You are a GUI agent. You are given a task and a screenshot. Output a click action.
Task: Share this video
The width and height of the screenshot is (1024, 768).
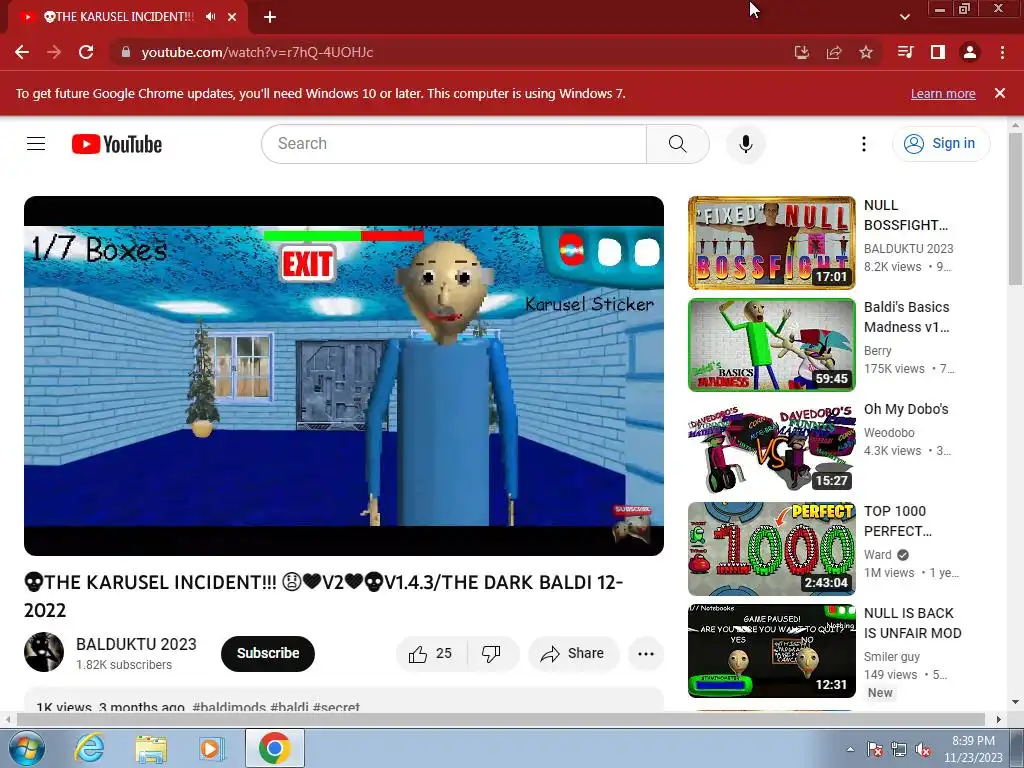point(573,653)
